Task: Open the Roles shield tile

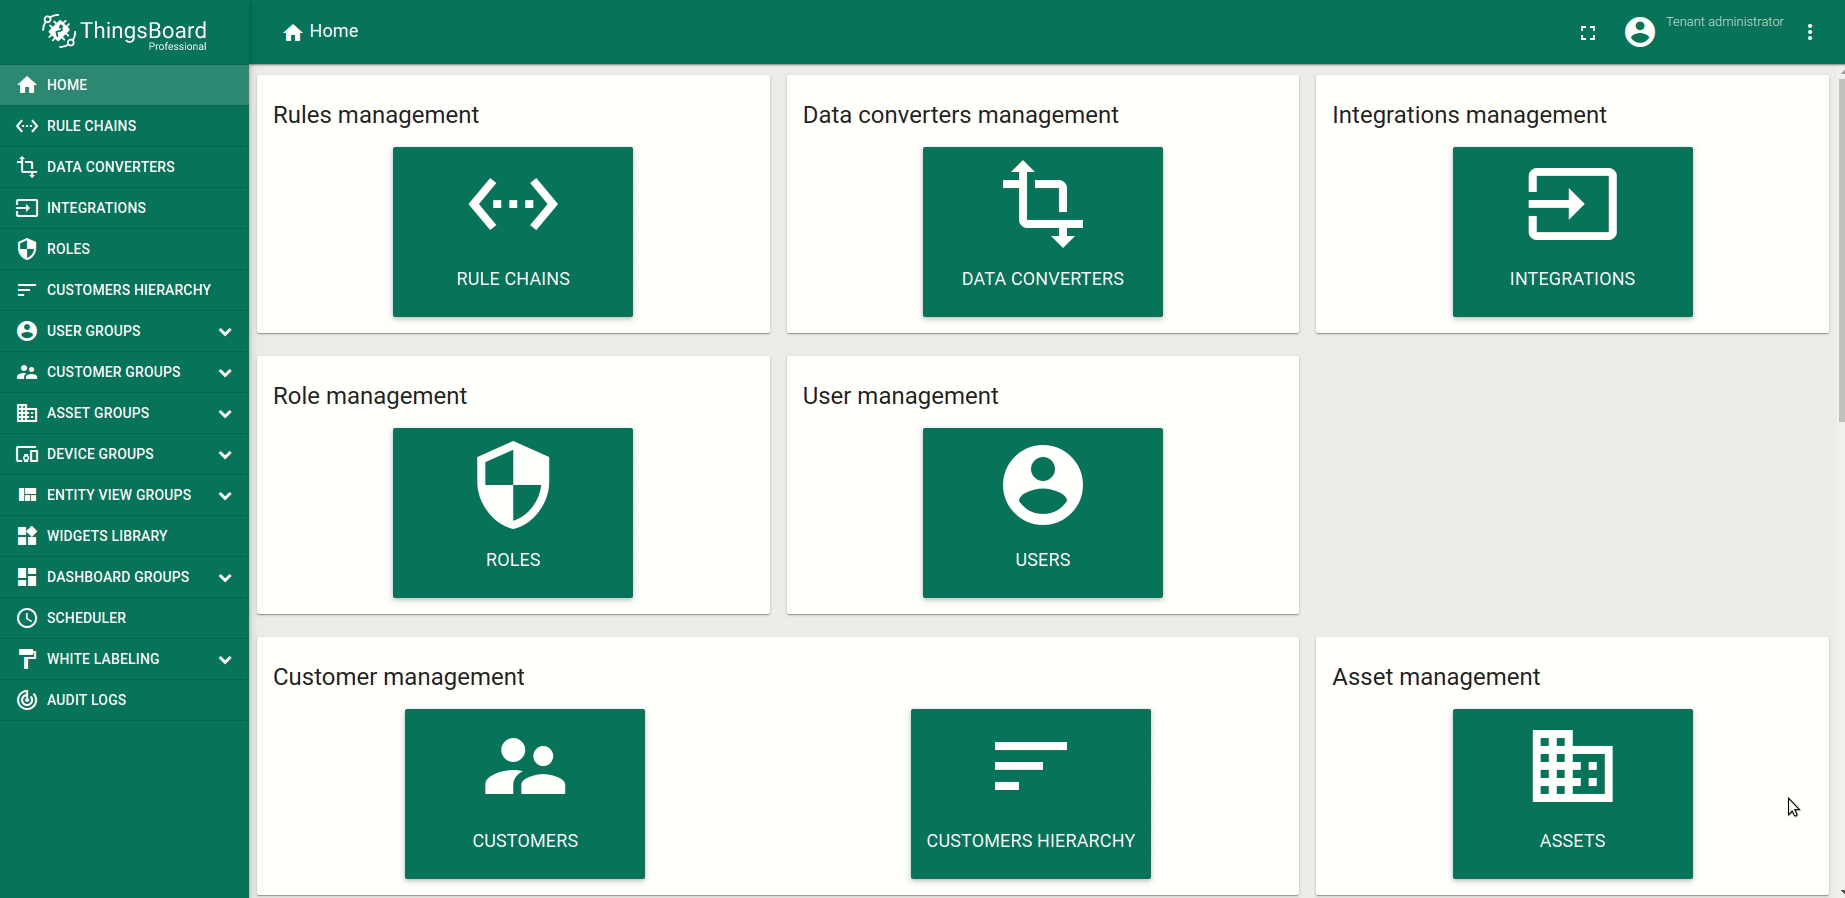Action: pos(512,513)
